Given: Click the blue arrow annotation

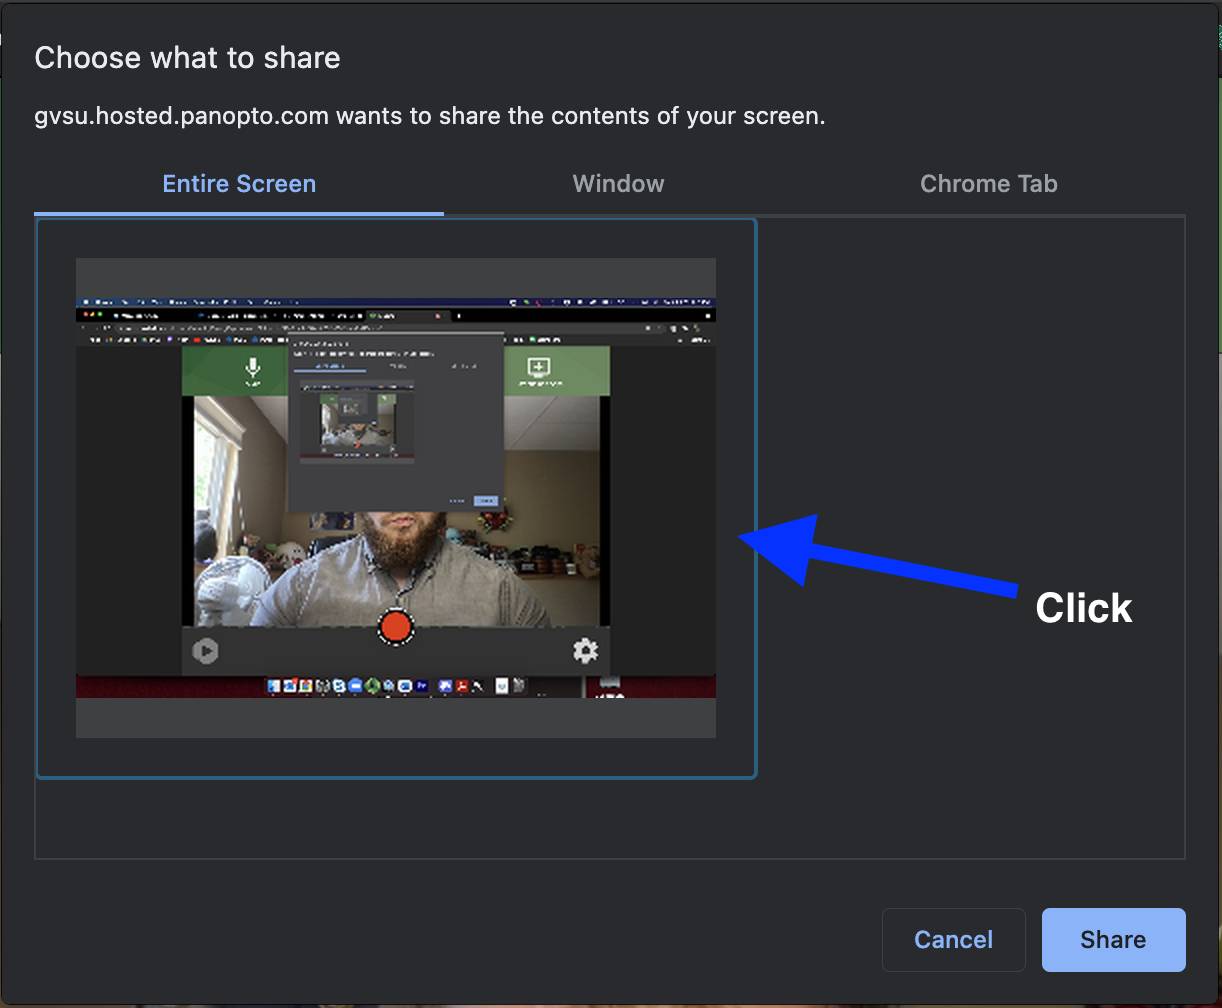Looking at the screenshot, I should pos(880,563).
